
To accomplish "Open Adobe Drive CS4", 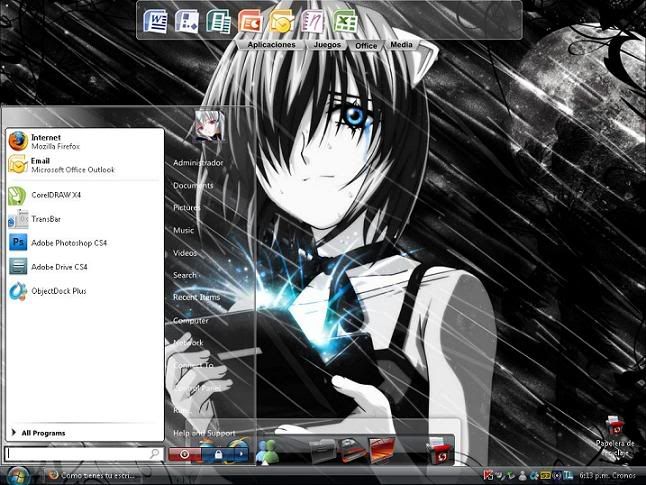I will click(x=84, y=267).
